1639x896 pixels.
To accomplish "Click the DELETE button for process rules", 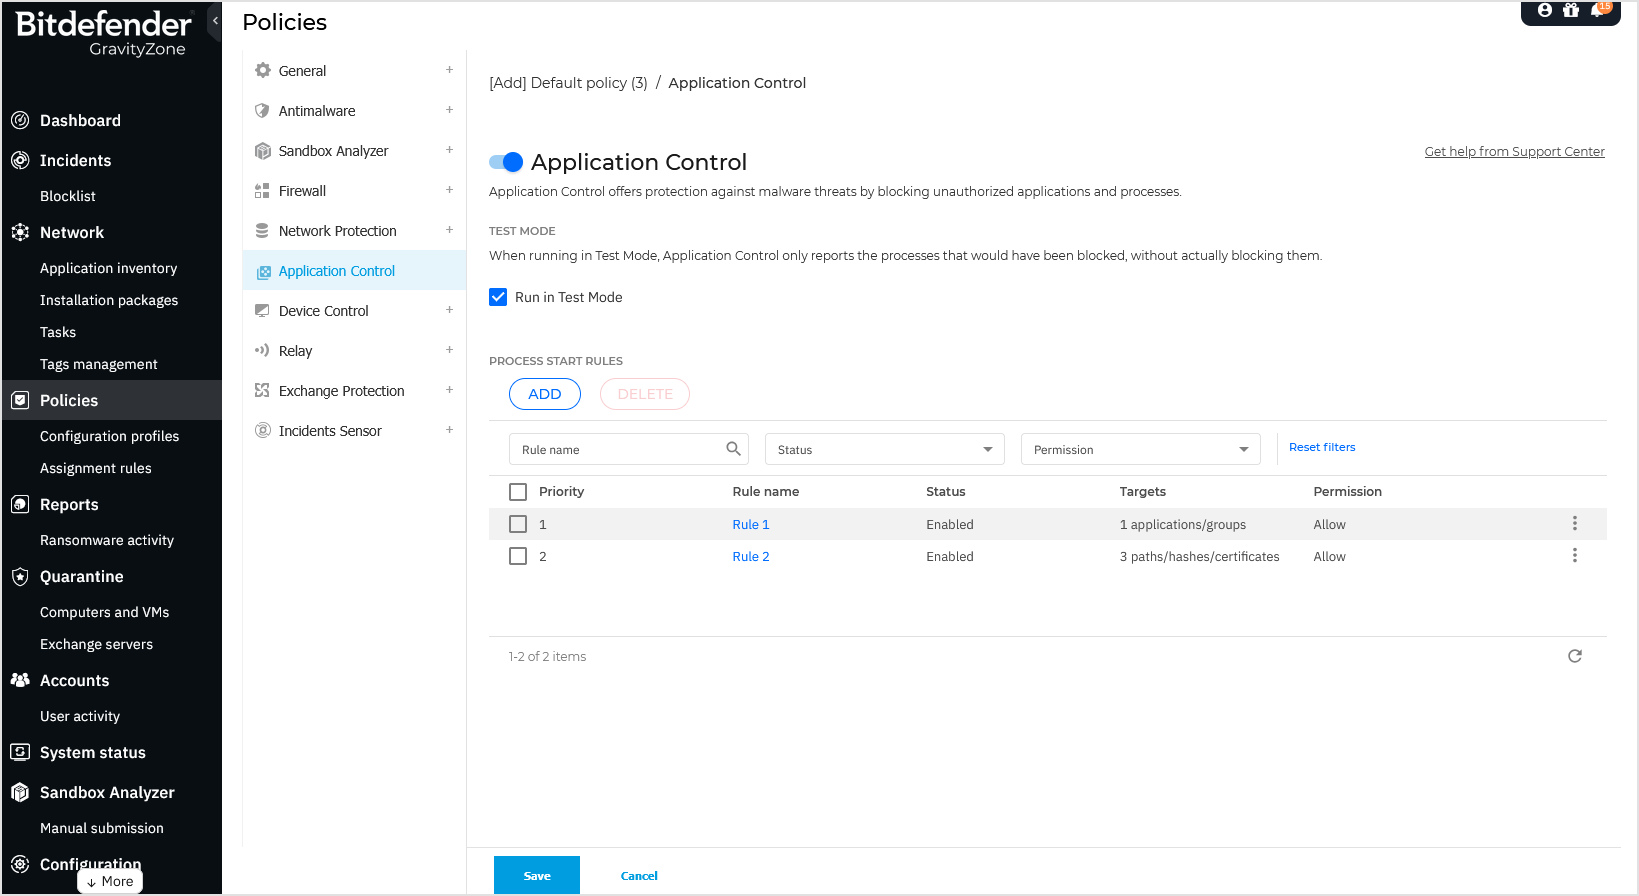I will (x=645, y=394).
